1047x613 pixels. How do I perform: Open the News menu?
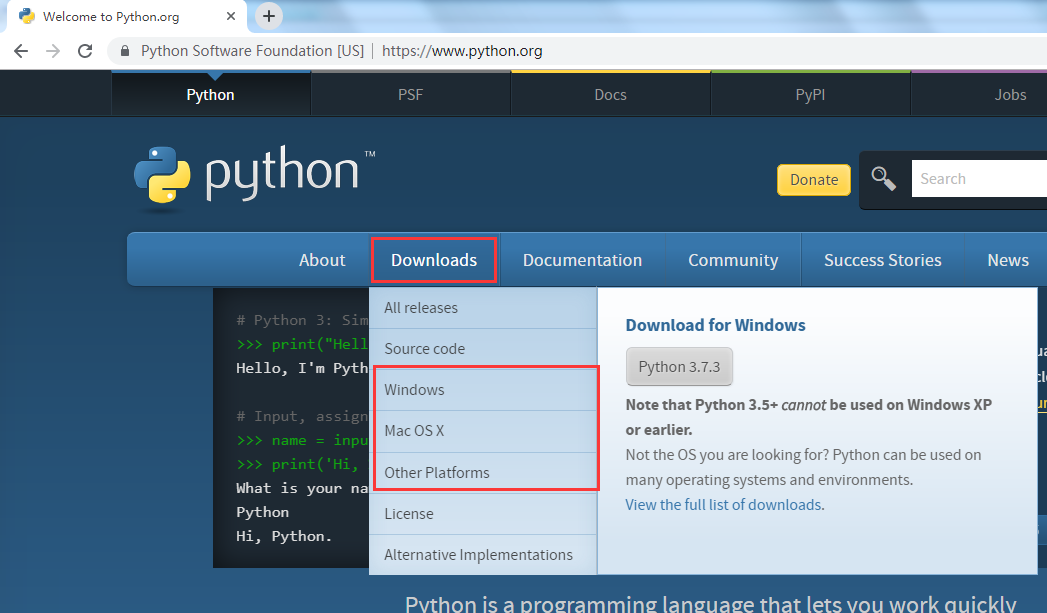[1008, 260]
